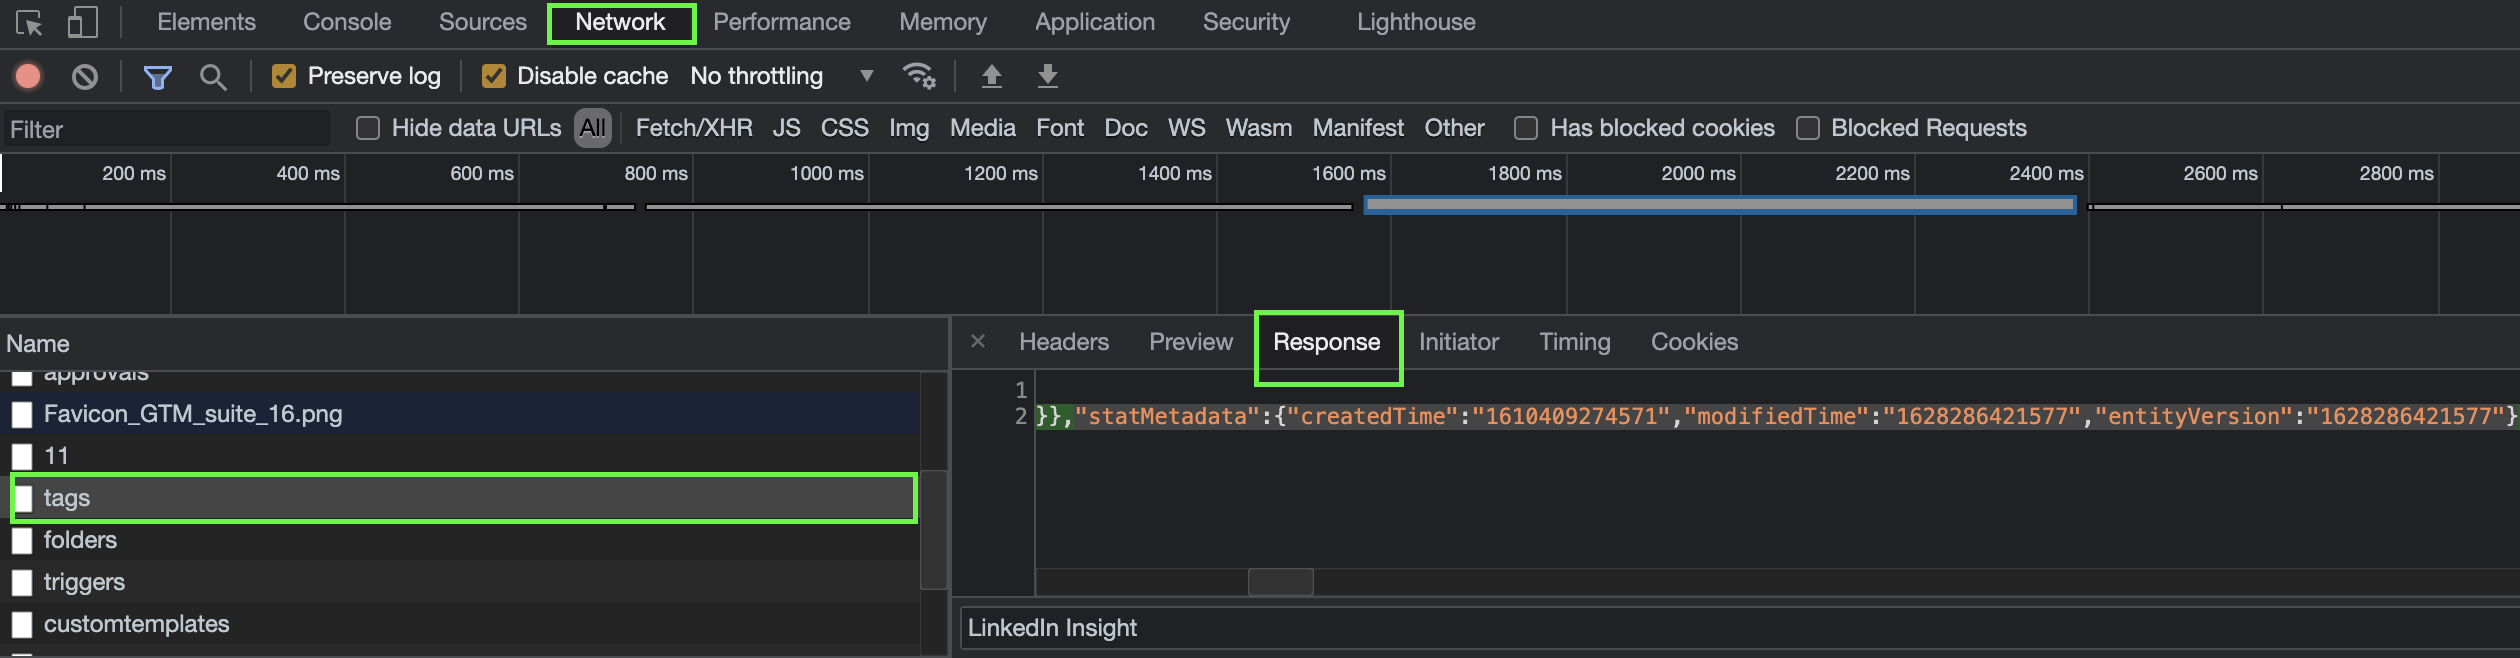Clear the network log

pos(85,76)
